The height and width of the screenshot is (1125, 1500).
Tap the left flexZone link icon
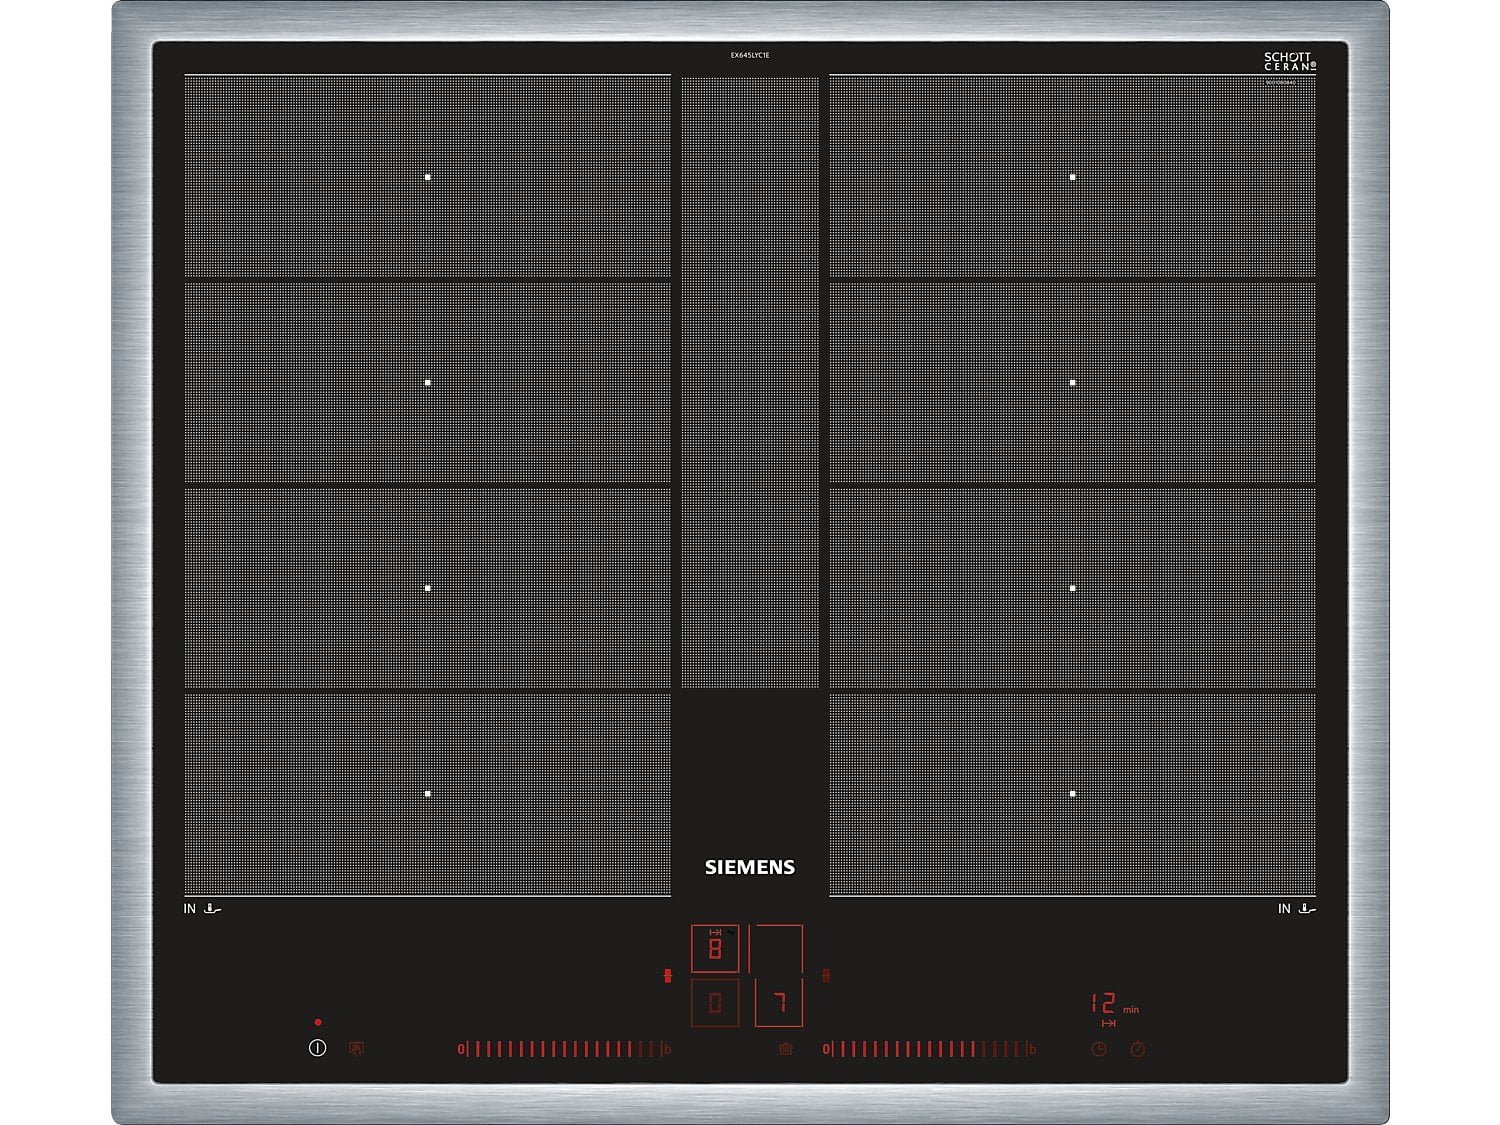(x=668, y=975)
